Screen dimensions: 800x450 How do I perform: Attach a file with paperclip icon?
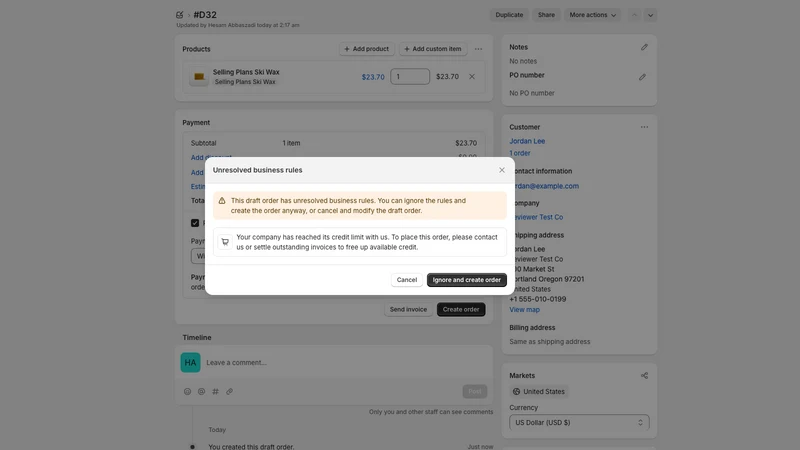pyautogui.click(x=230, y=391)
